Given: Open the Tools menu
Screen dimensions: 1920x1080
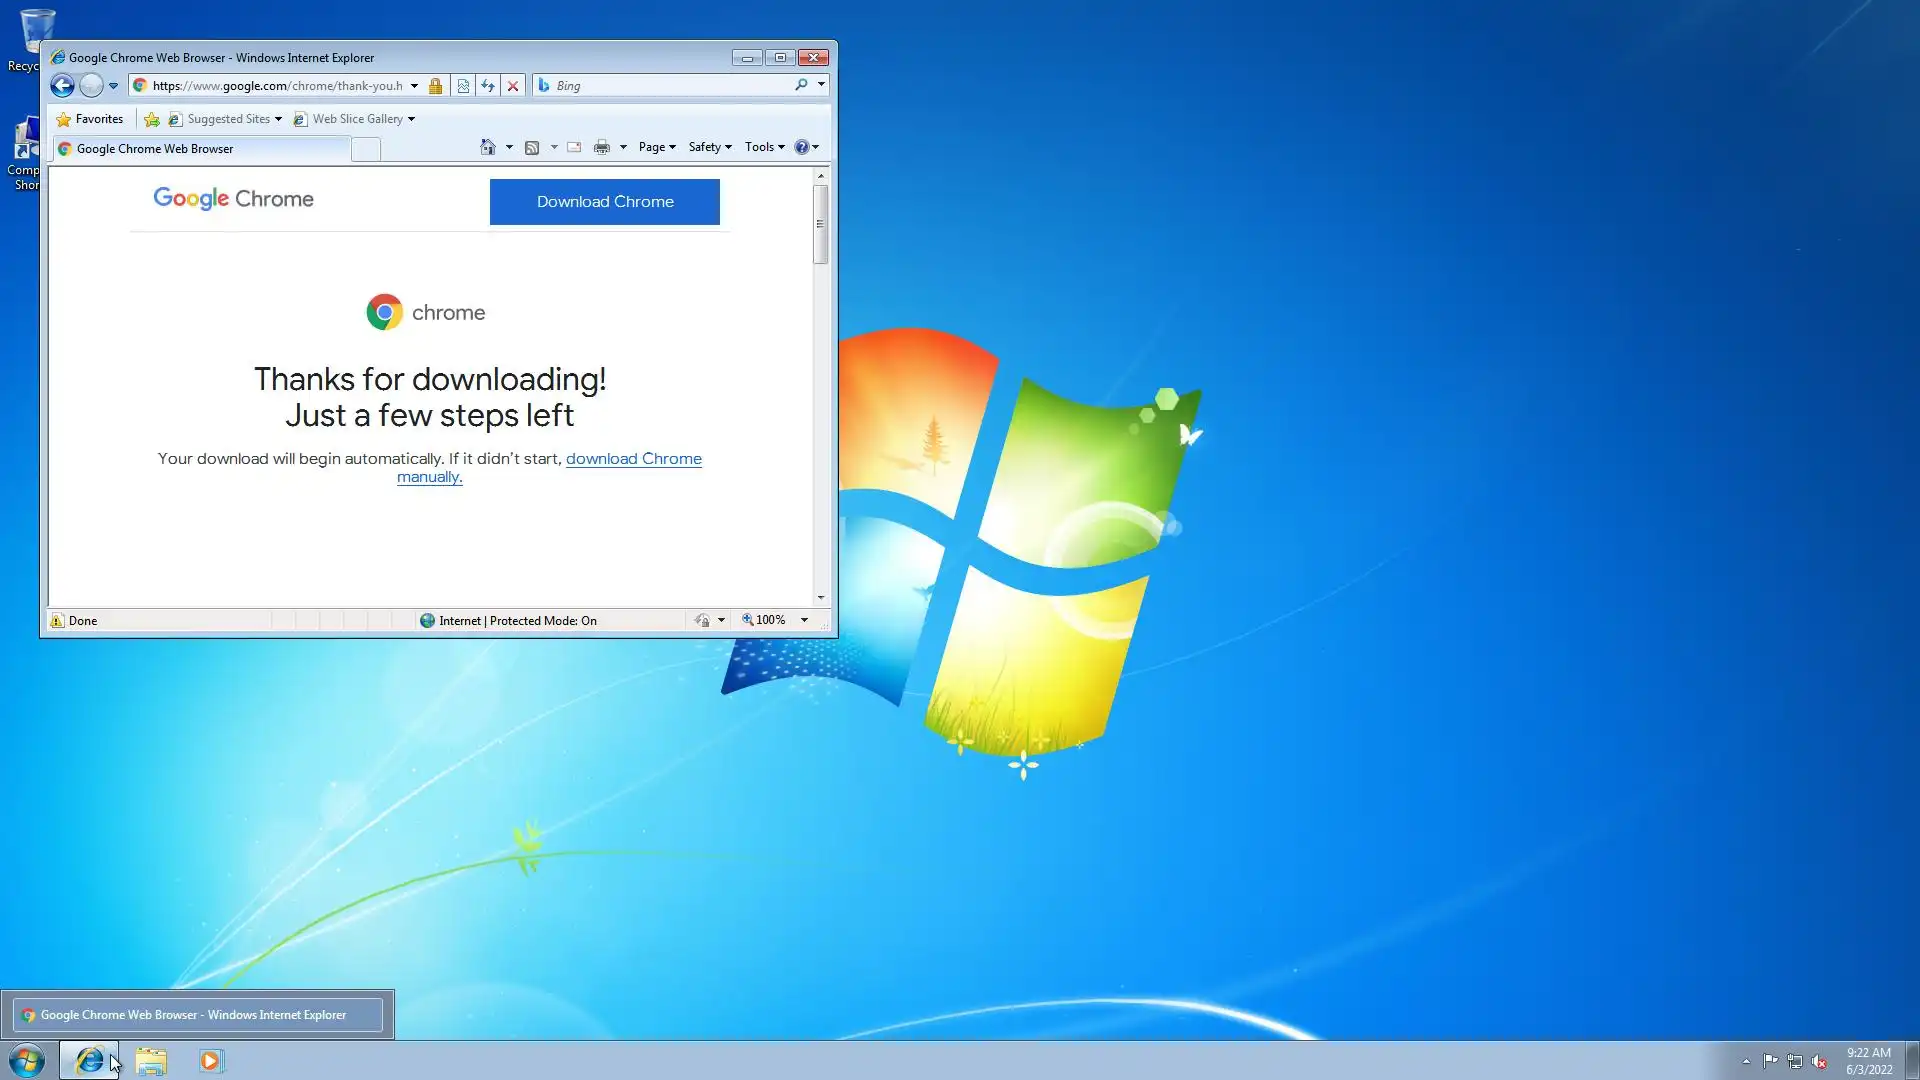Looking at the screenshot, I should (x=764, y=147).
